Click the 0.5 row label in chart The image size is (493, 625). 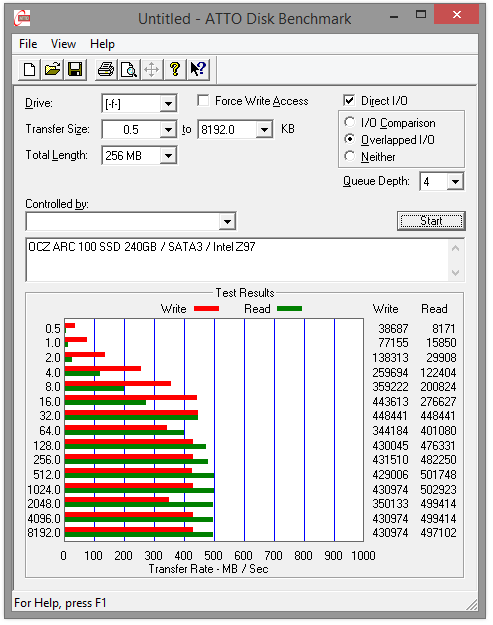(53, 328)
